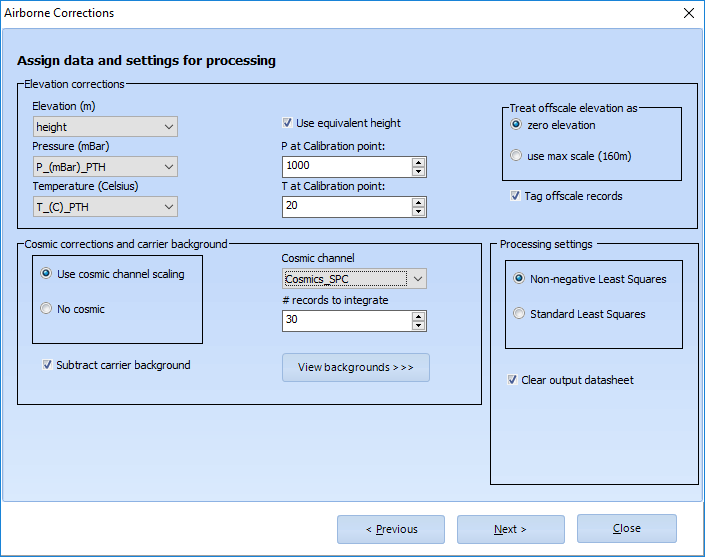Toggle the Use equivalent height checkbox
Viewport: 705px width, 557px height.
tap(289, 123)
